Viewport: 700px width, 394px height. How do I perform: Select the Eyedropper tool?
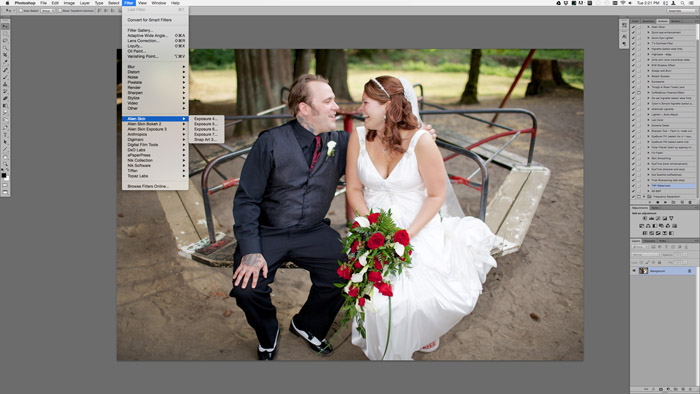point(5,62)
